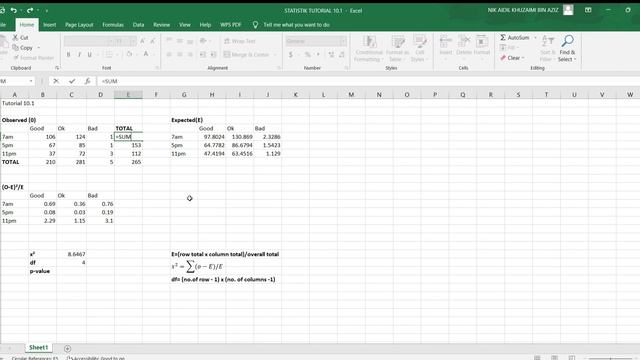Click the Borders icon
Viewport: 640px width, 360px height.
109,54
